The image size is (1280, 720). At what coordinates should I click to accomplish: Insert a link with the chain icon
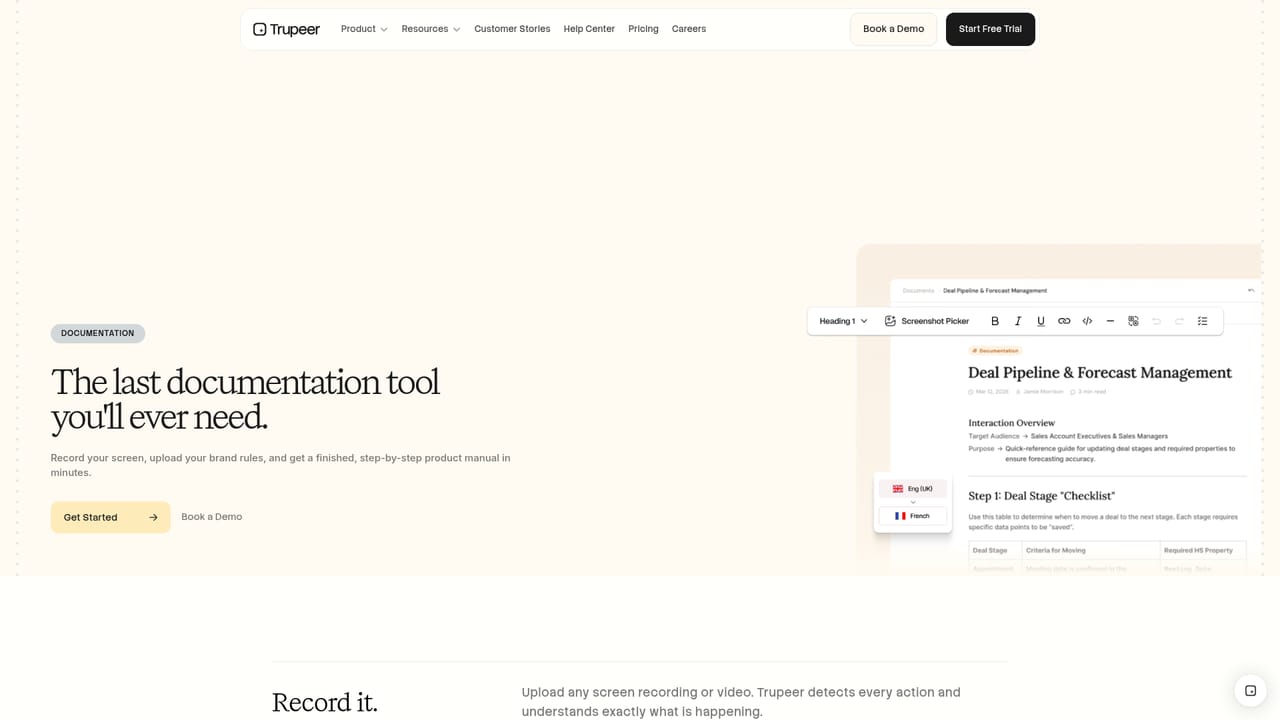1064,321
